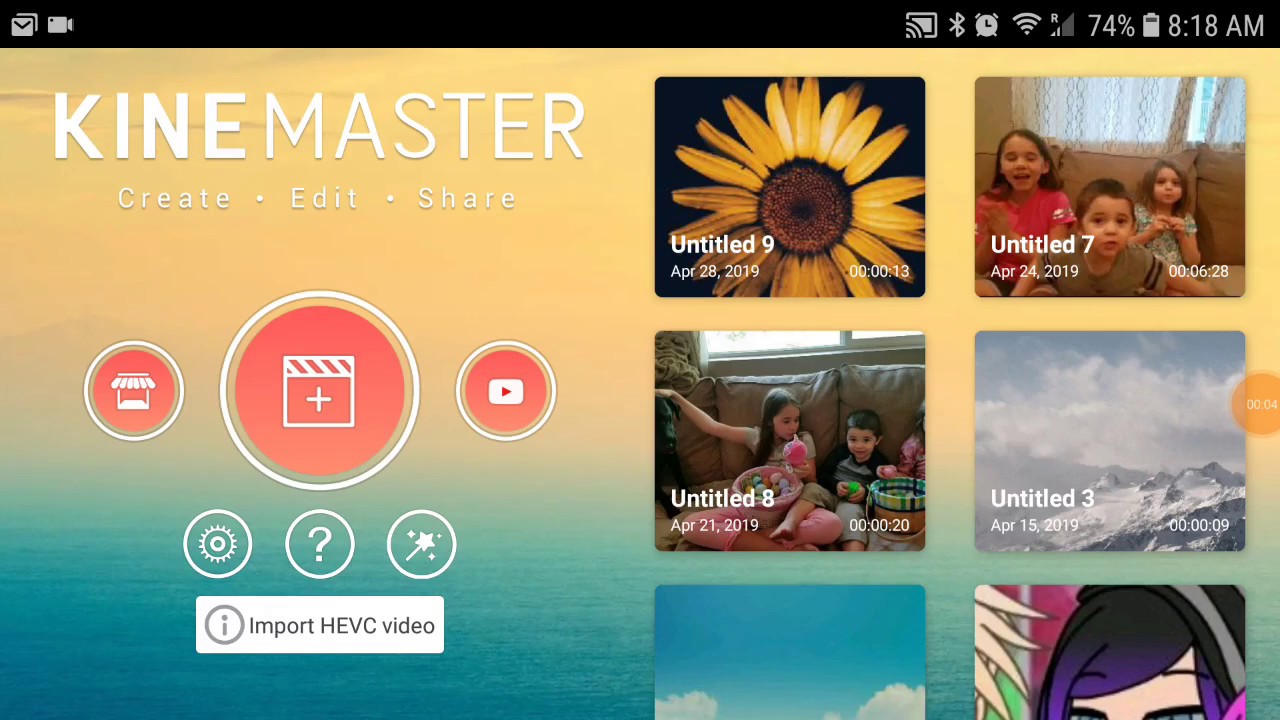Open the help question mark
This screenshot has width=1280, height=720.
(320, 544)
